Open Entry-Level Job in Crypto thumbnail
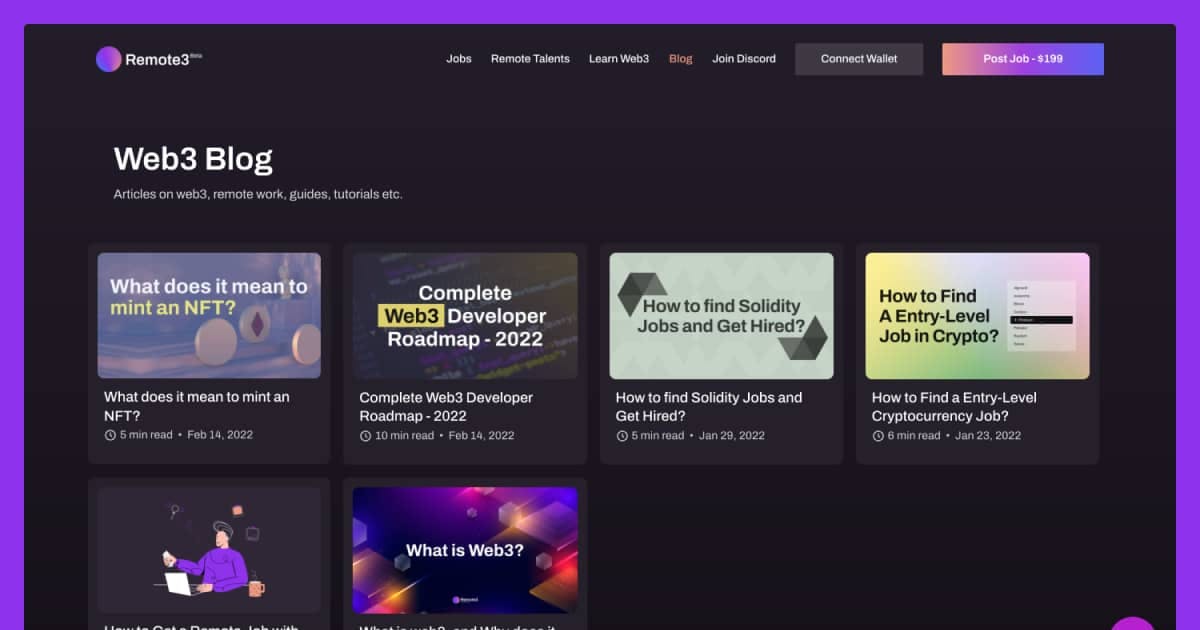1200x630 pixels. tap(977, 315)
